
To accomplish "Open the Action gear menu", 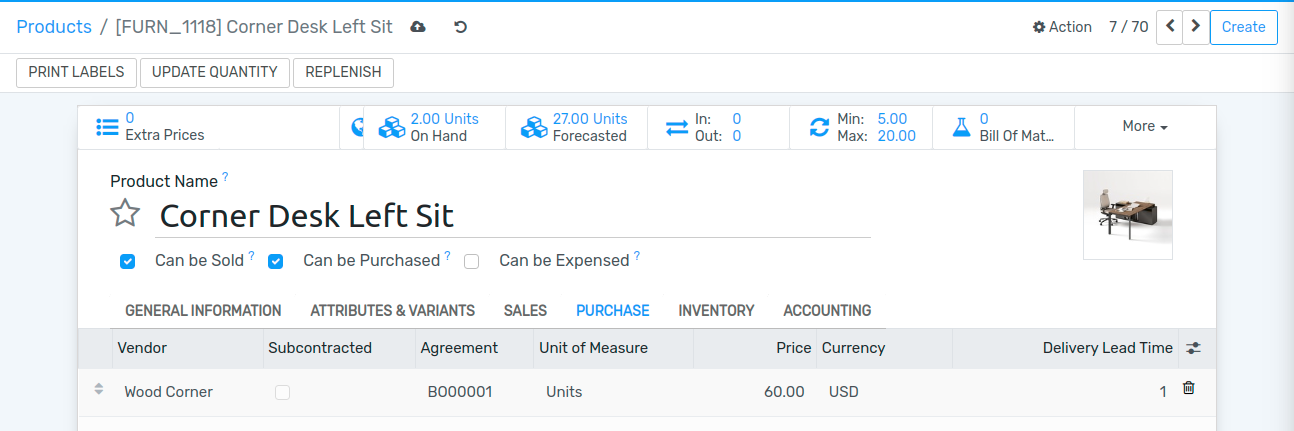I will pos(1062,27).
